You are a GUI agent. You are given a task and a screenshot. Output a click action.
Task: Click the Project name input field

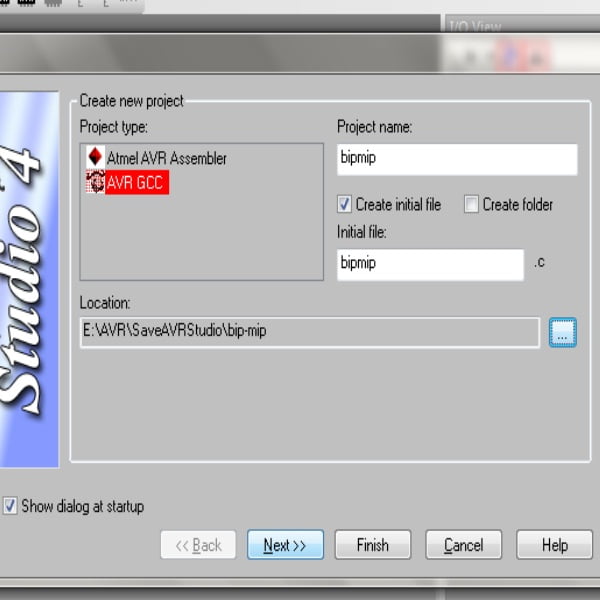click(x=457, y=160)
